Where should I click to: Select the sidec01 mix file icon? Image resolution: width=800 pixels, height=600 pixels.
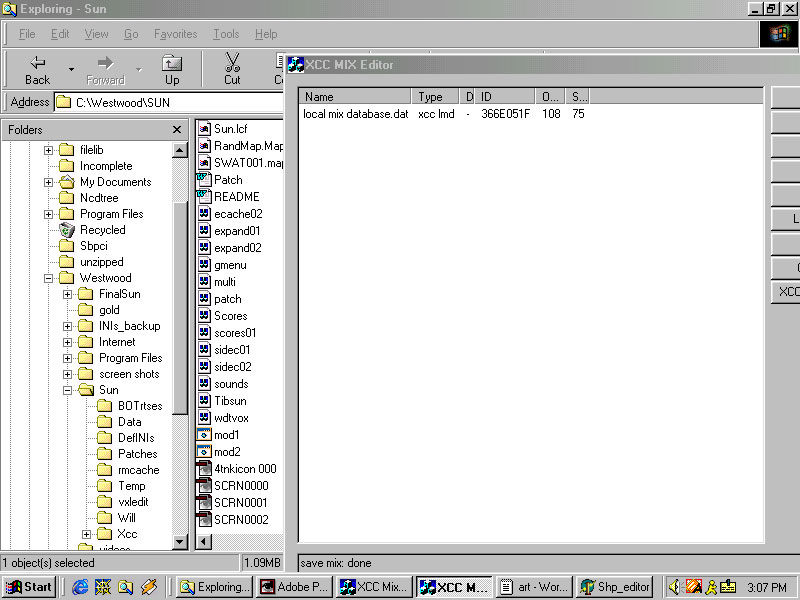point(204,350)
